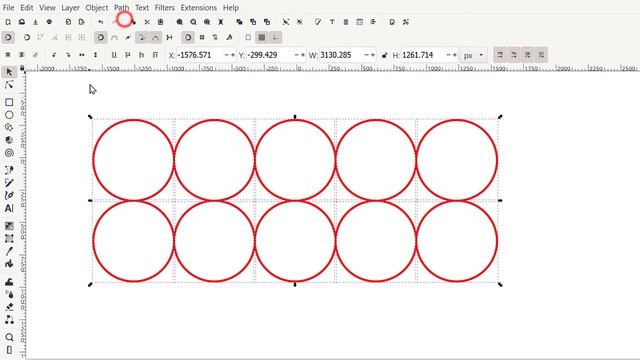Click the Ungroup objects icon
Image resolution: width=640 pixels, height=360 pixels.
pos(300,22)
